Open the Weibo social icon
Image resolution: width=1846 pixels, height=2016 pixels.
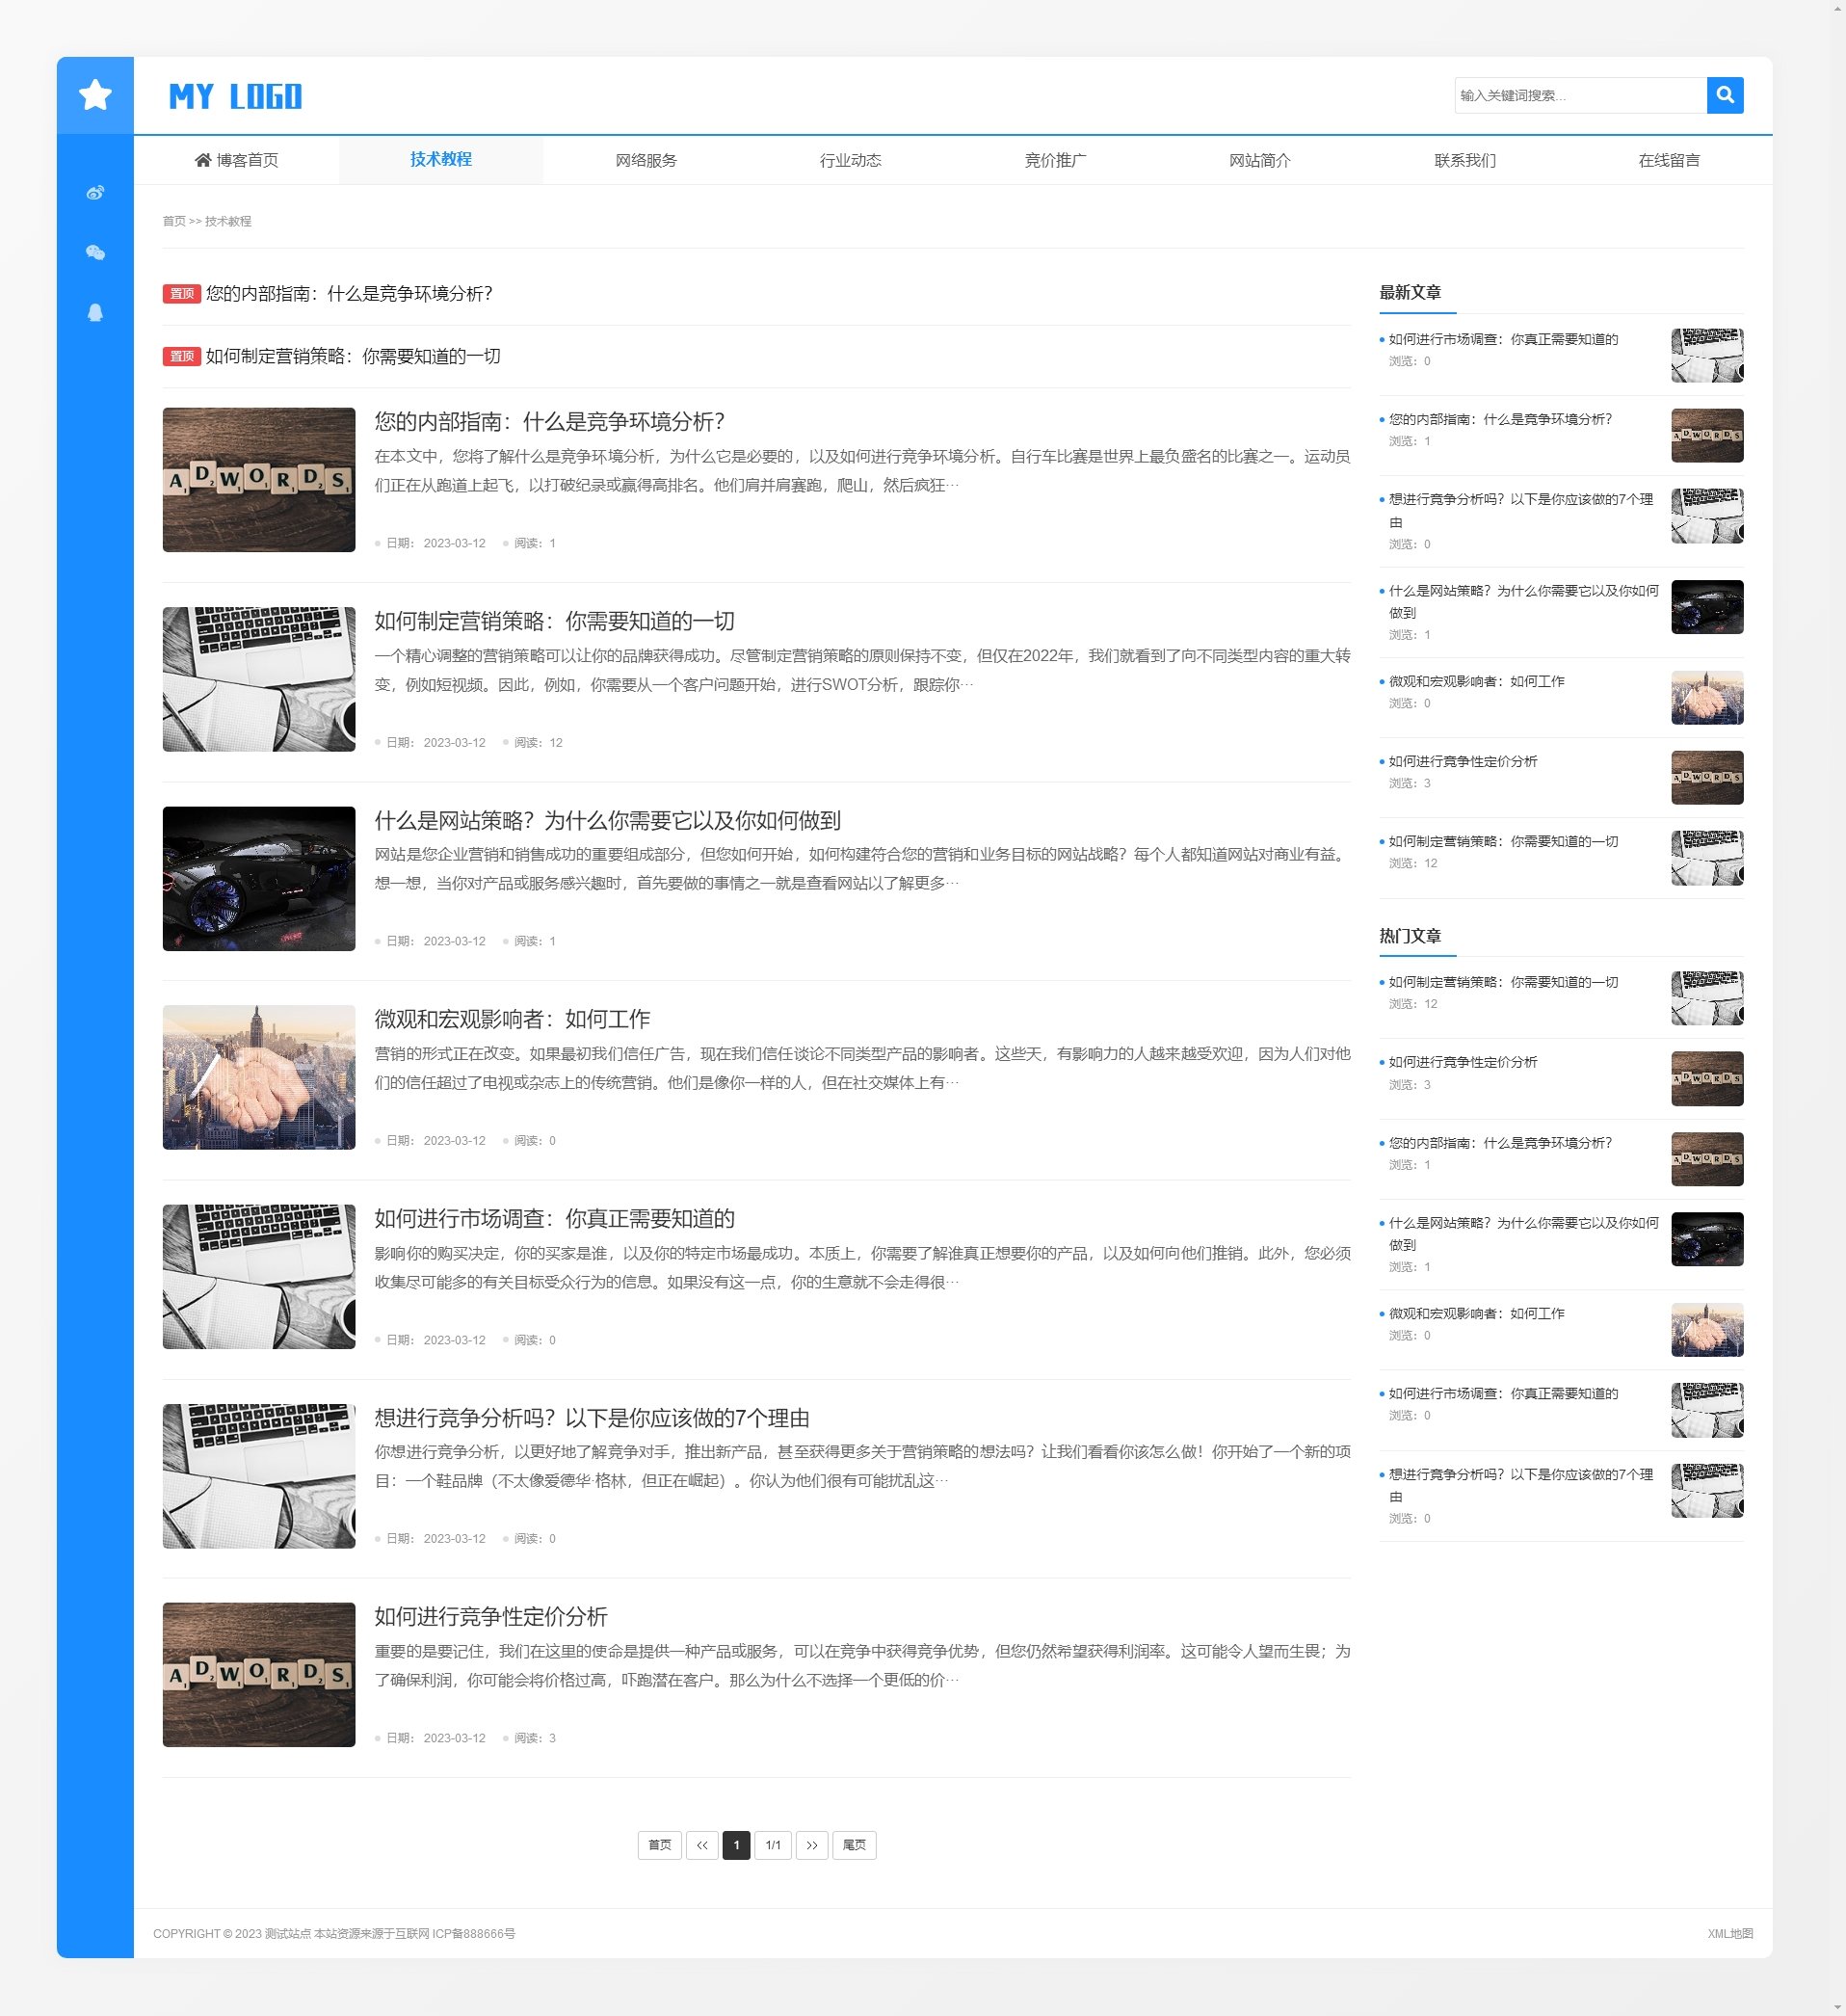(95, 193)
